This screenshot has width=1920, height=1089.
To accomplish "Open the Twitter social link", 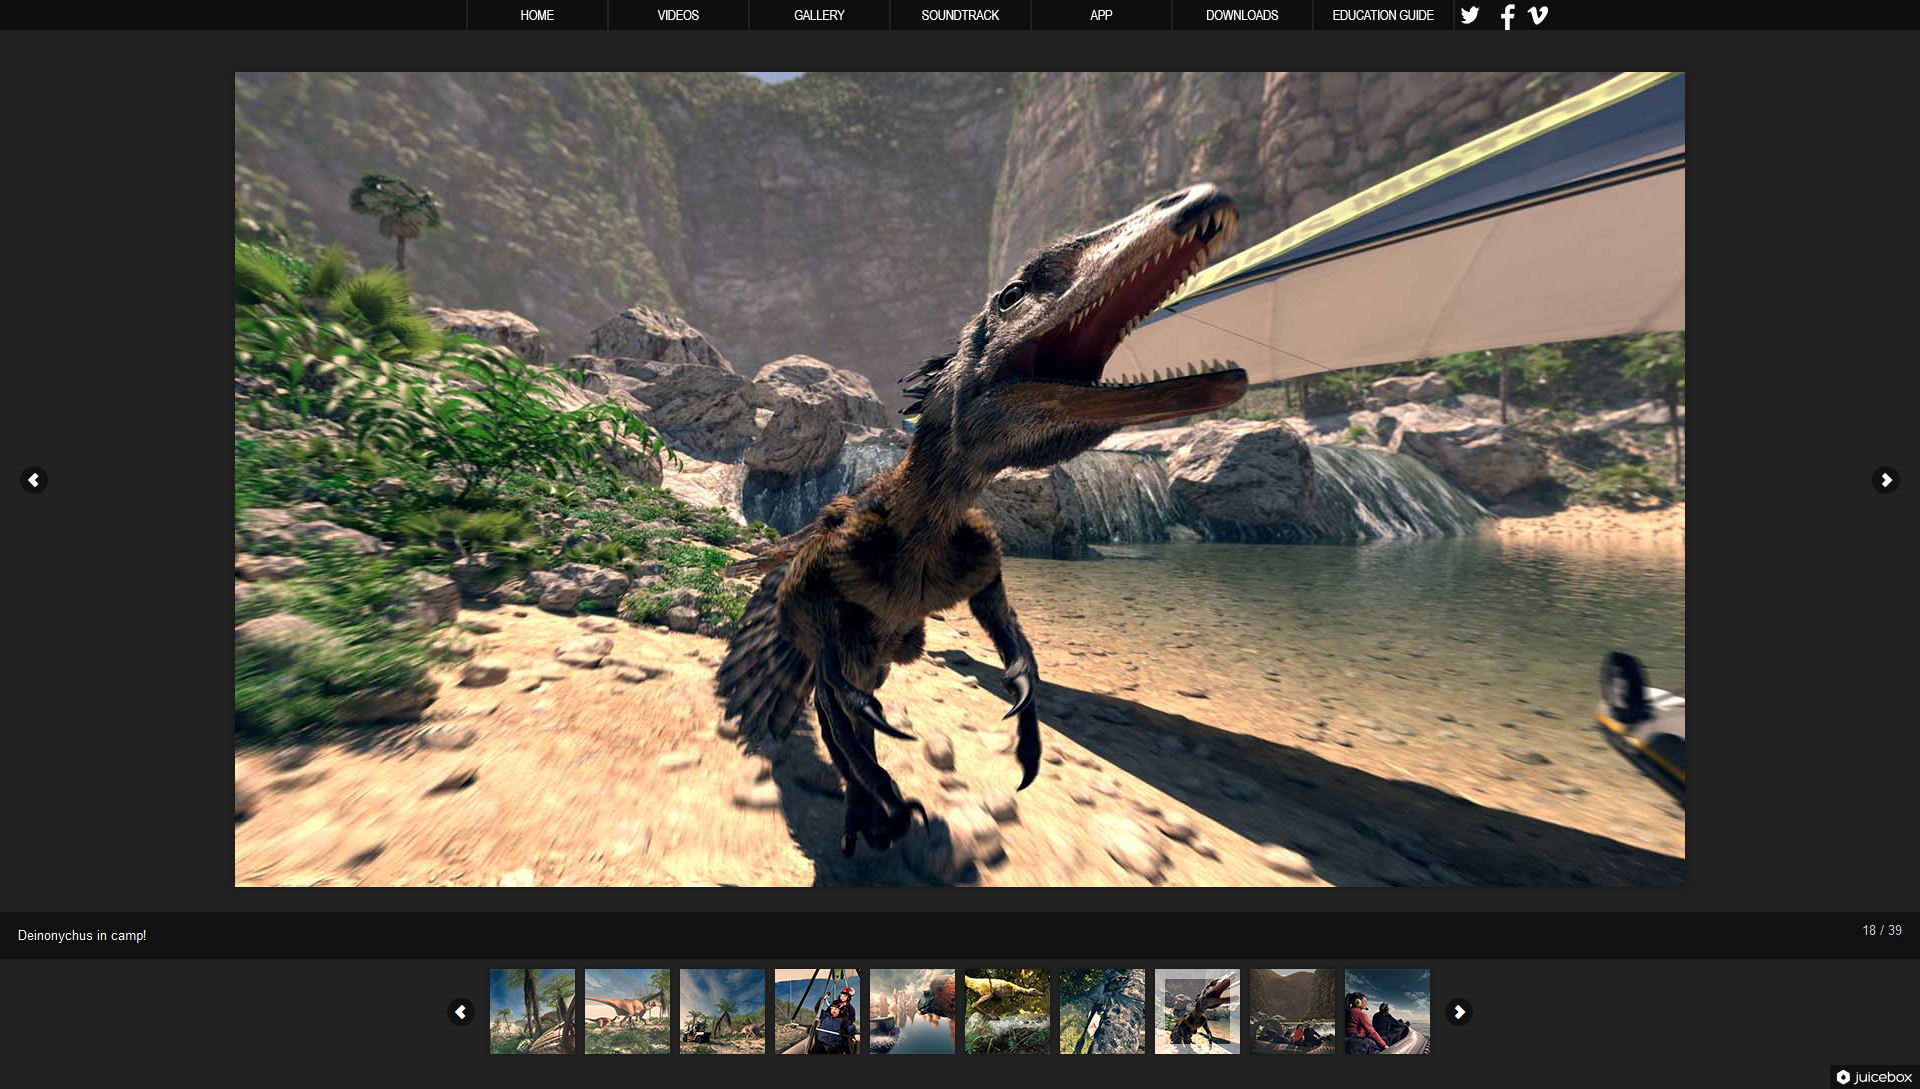I will (x=1470, y=15).
